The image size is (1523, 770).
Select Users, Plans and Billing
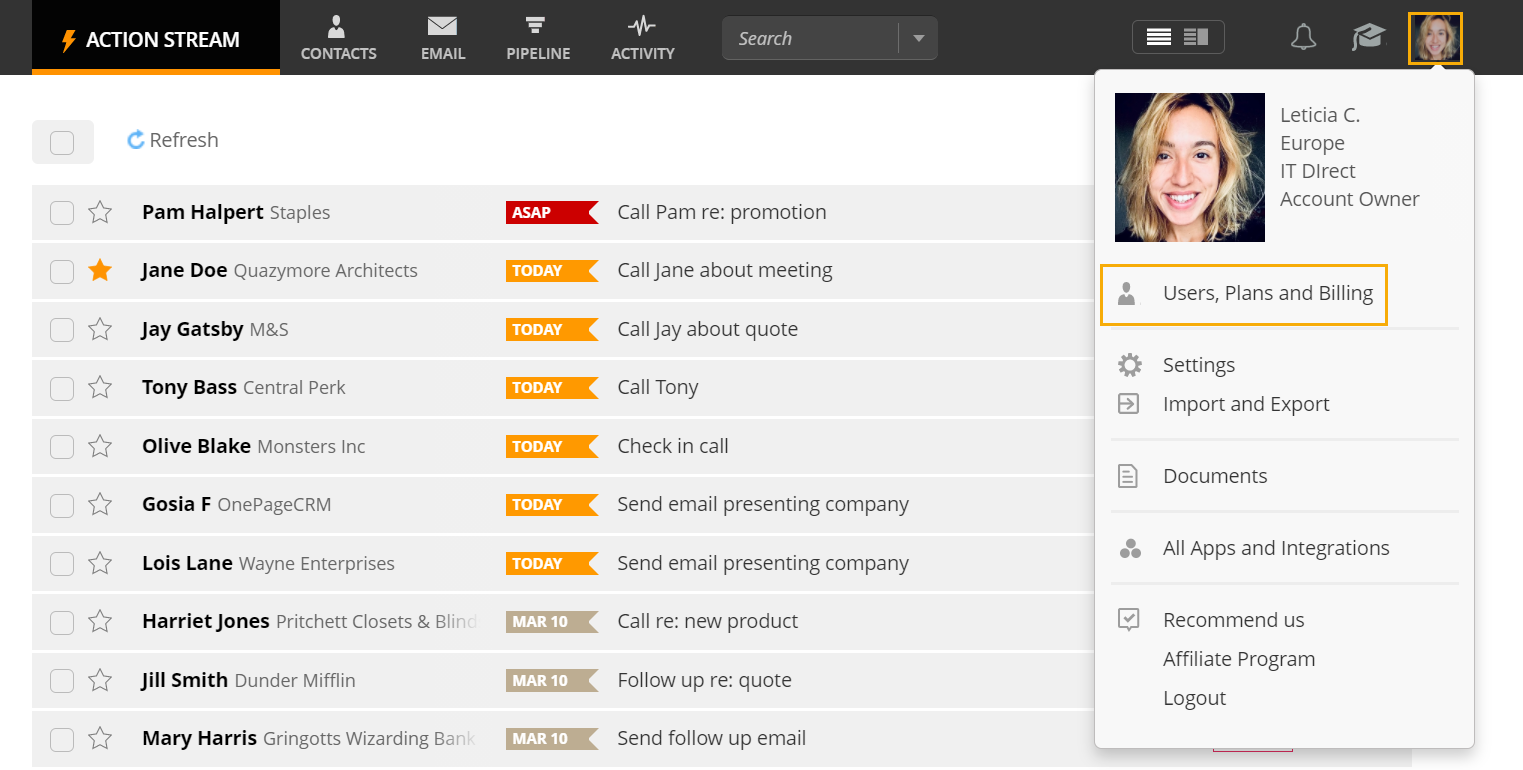pyautogui.click(x=1244, y=294)
